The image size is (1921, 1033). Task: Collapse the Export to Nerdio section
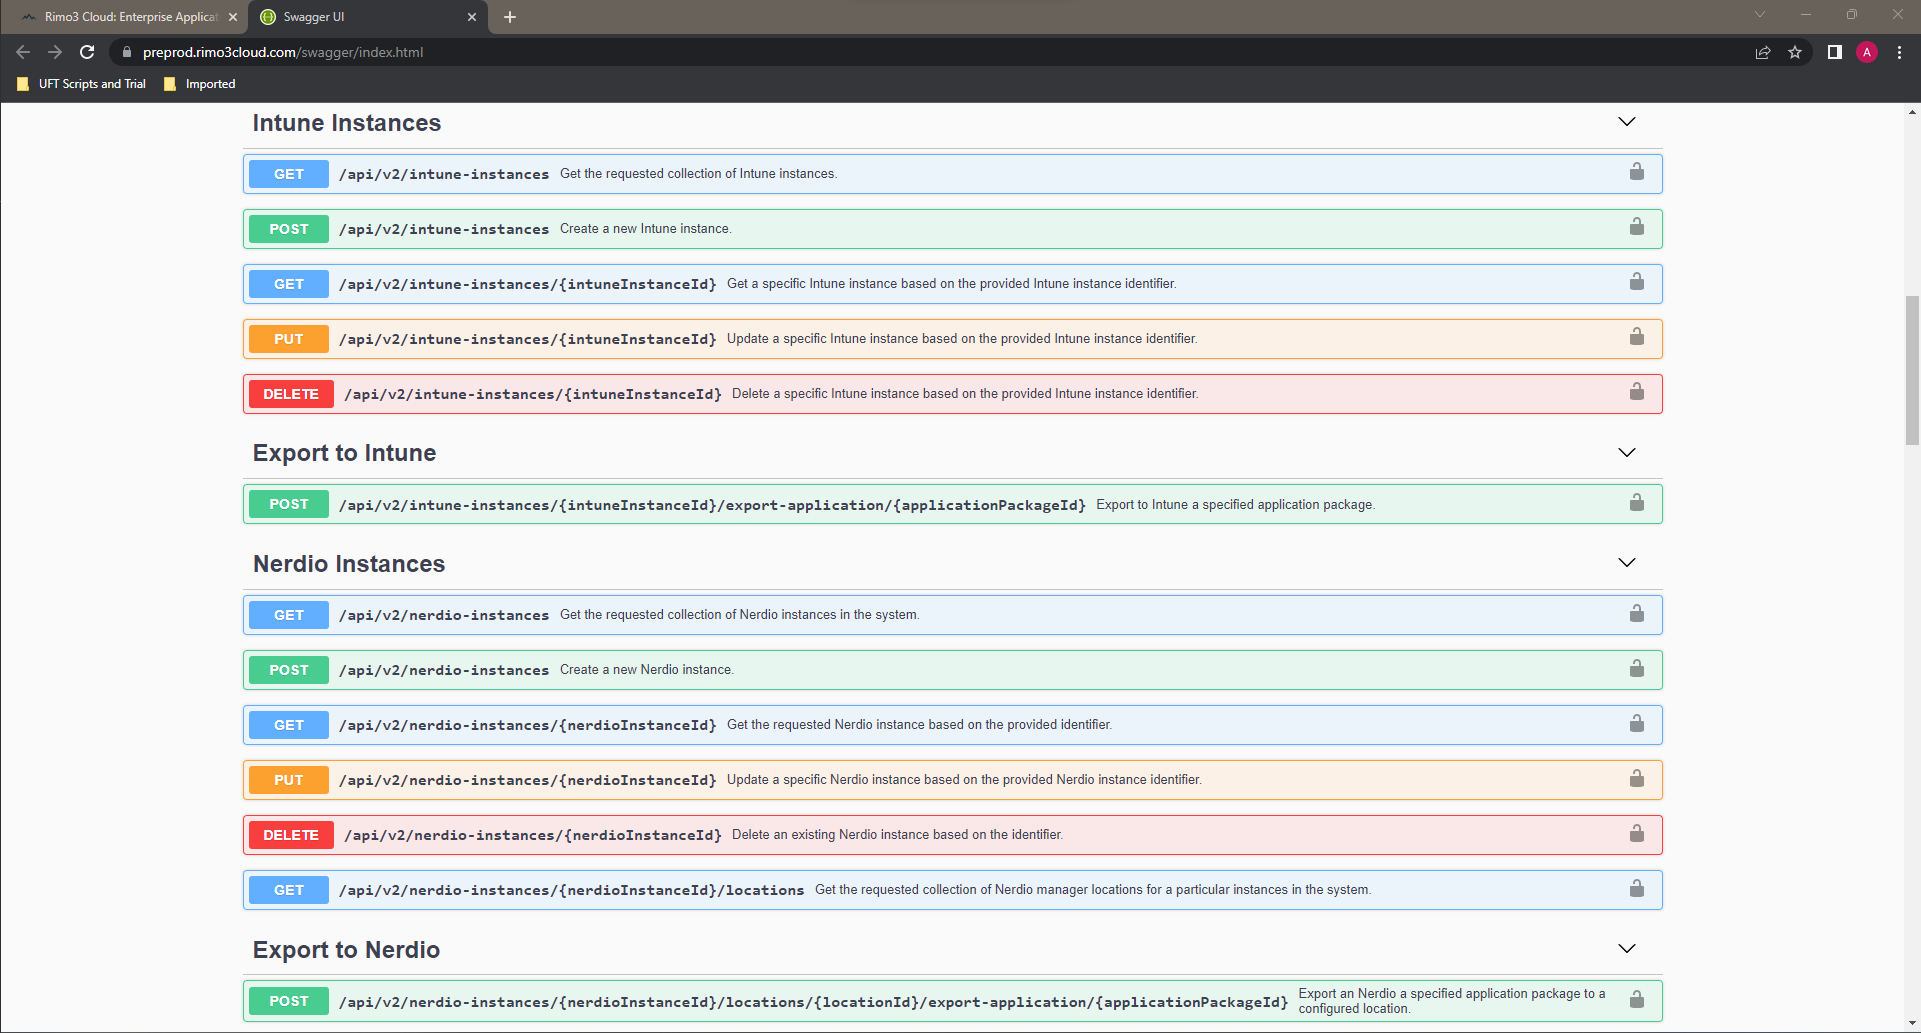[x=1626, y=949]
